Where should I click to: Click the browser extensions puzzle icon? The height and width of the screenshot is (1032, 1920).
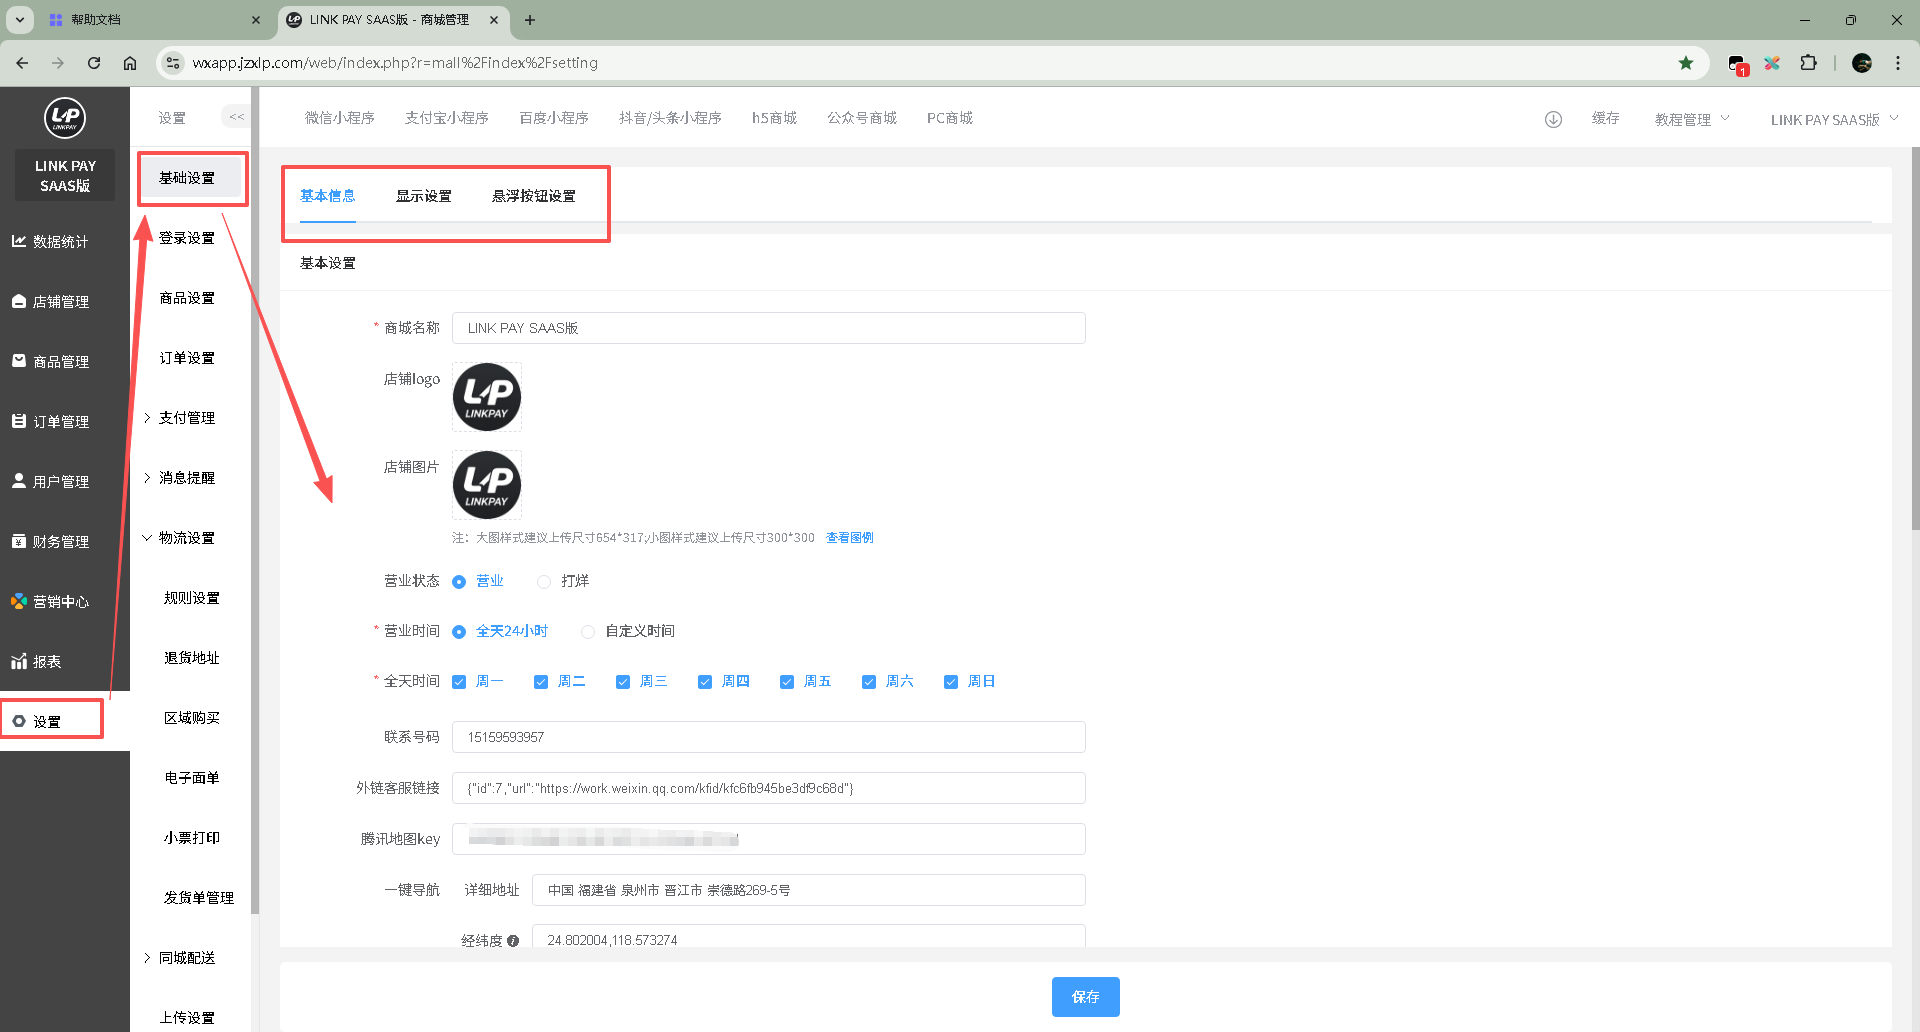[1808, 63]
